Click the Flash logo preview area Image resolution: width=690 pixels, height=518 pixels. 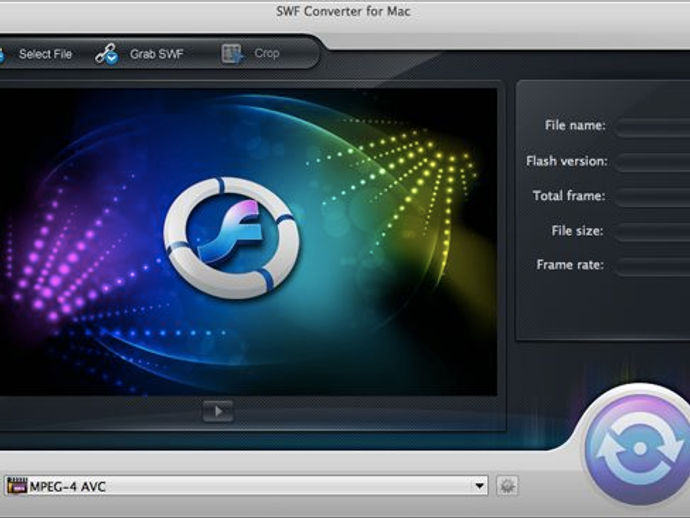[248, 242]
